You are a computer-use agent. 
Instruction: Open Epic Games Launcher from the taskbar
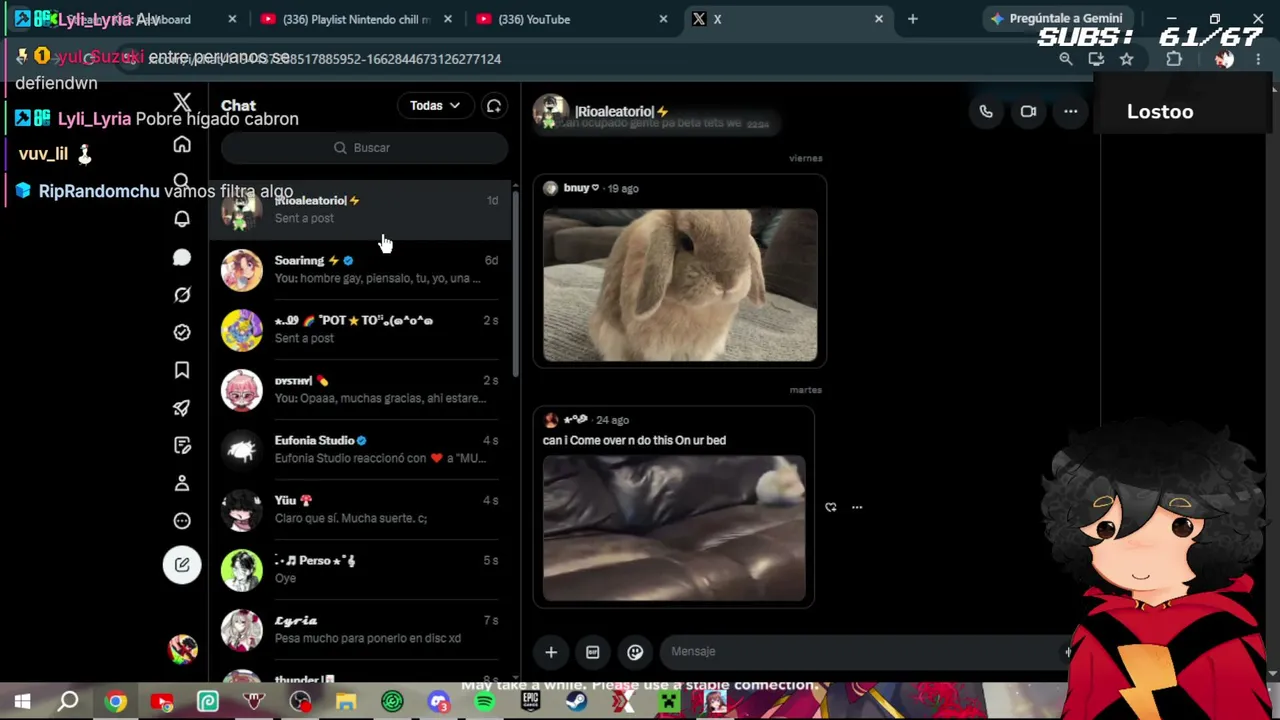click(x=530, y=702)
